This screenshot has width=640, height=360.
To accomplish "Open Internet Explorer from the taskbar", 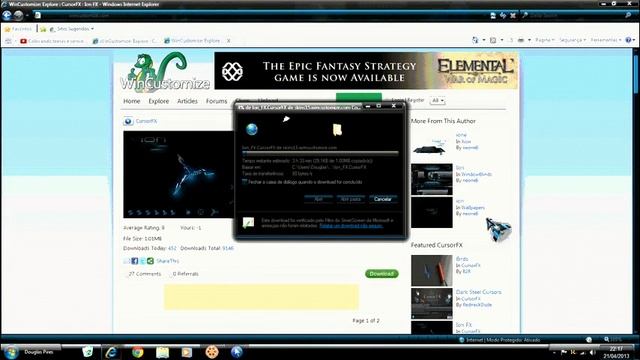I will [111, 352].
